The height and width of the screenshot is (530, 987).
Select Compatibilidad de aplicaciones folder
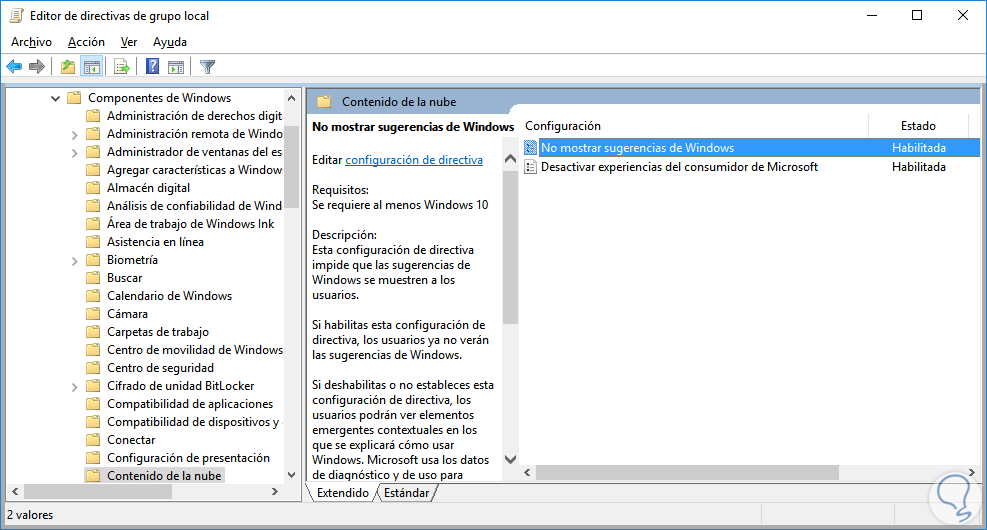tap(190, 403)
